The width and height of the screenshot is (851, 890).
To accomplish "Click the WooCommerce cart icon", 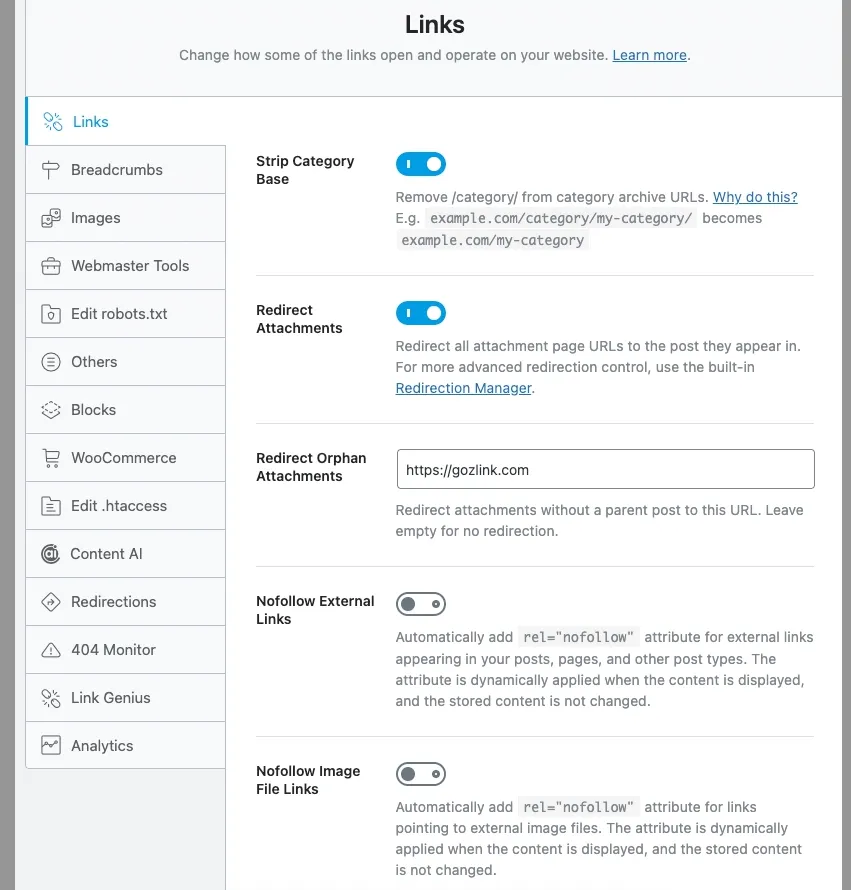I will point(51,458).
